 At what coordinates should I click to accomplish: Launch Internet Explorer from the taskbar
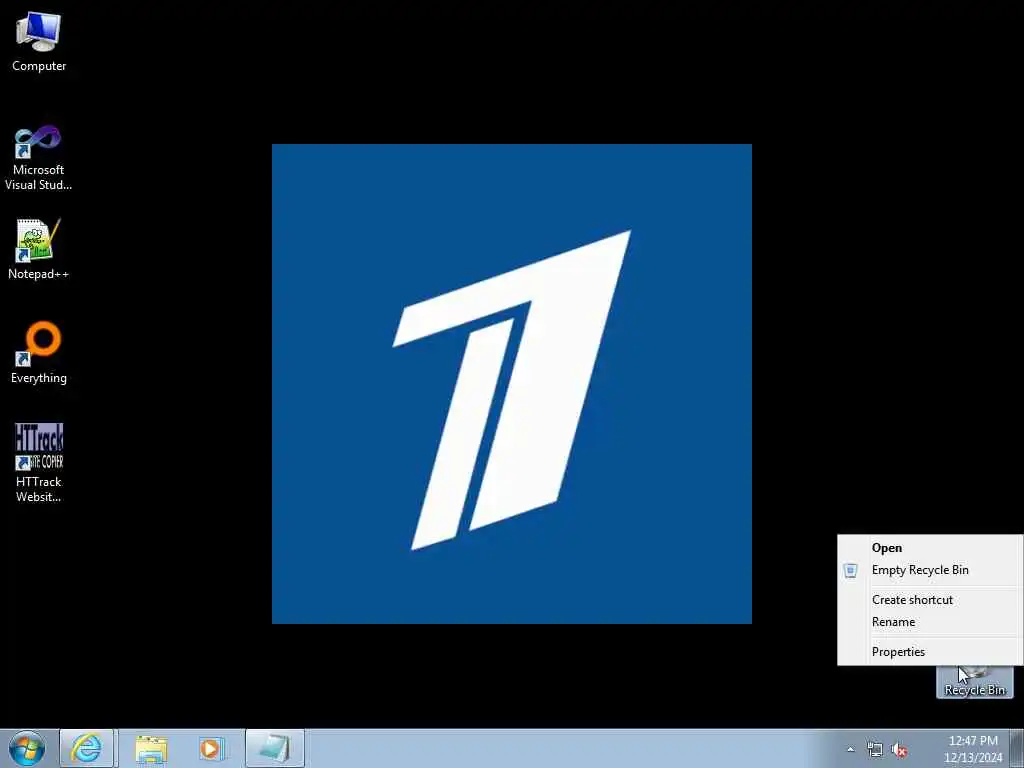(87, 748)
